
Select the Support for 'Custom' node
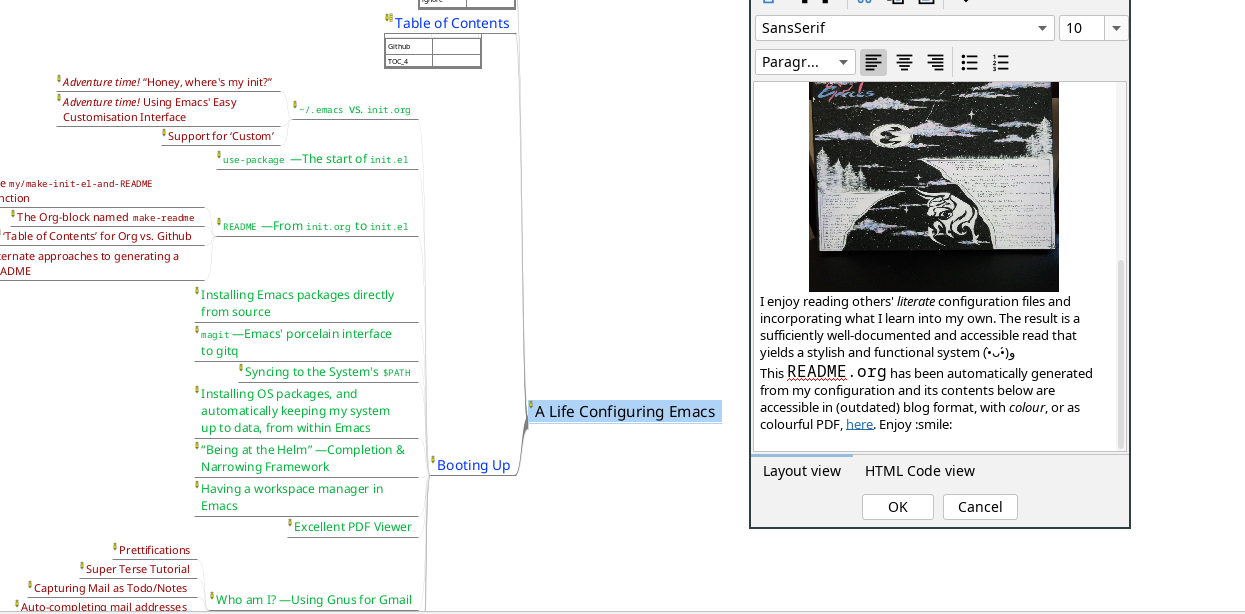pos(221,136)
